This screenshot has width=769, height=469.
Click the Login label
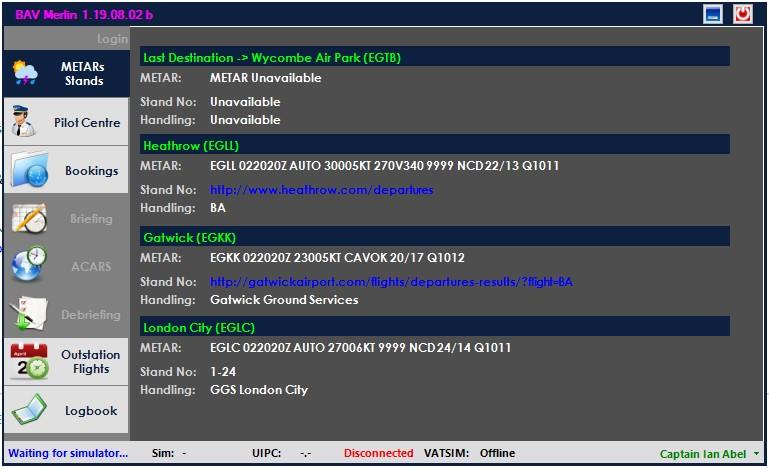coord(112,39)
